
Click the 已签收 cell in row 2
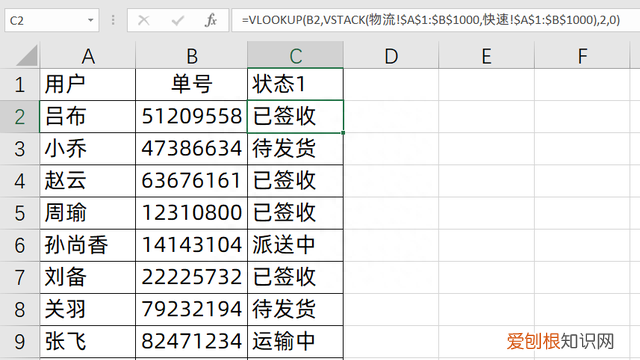[296, 117]
